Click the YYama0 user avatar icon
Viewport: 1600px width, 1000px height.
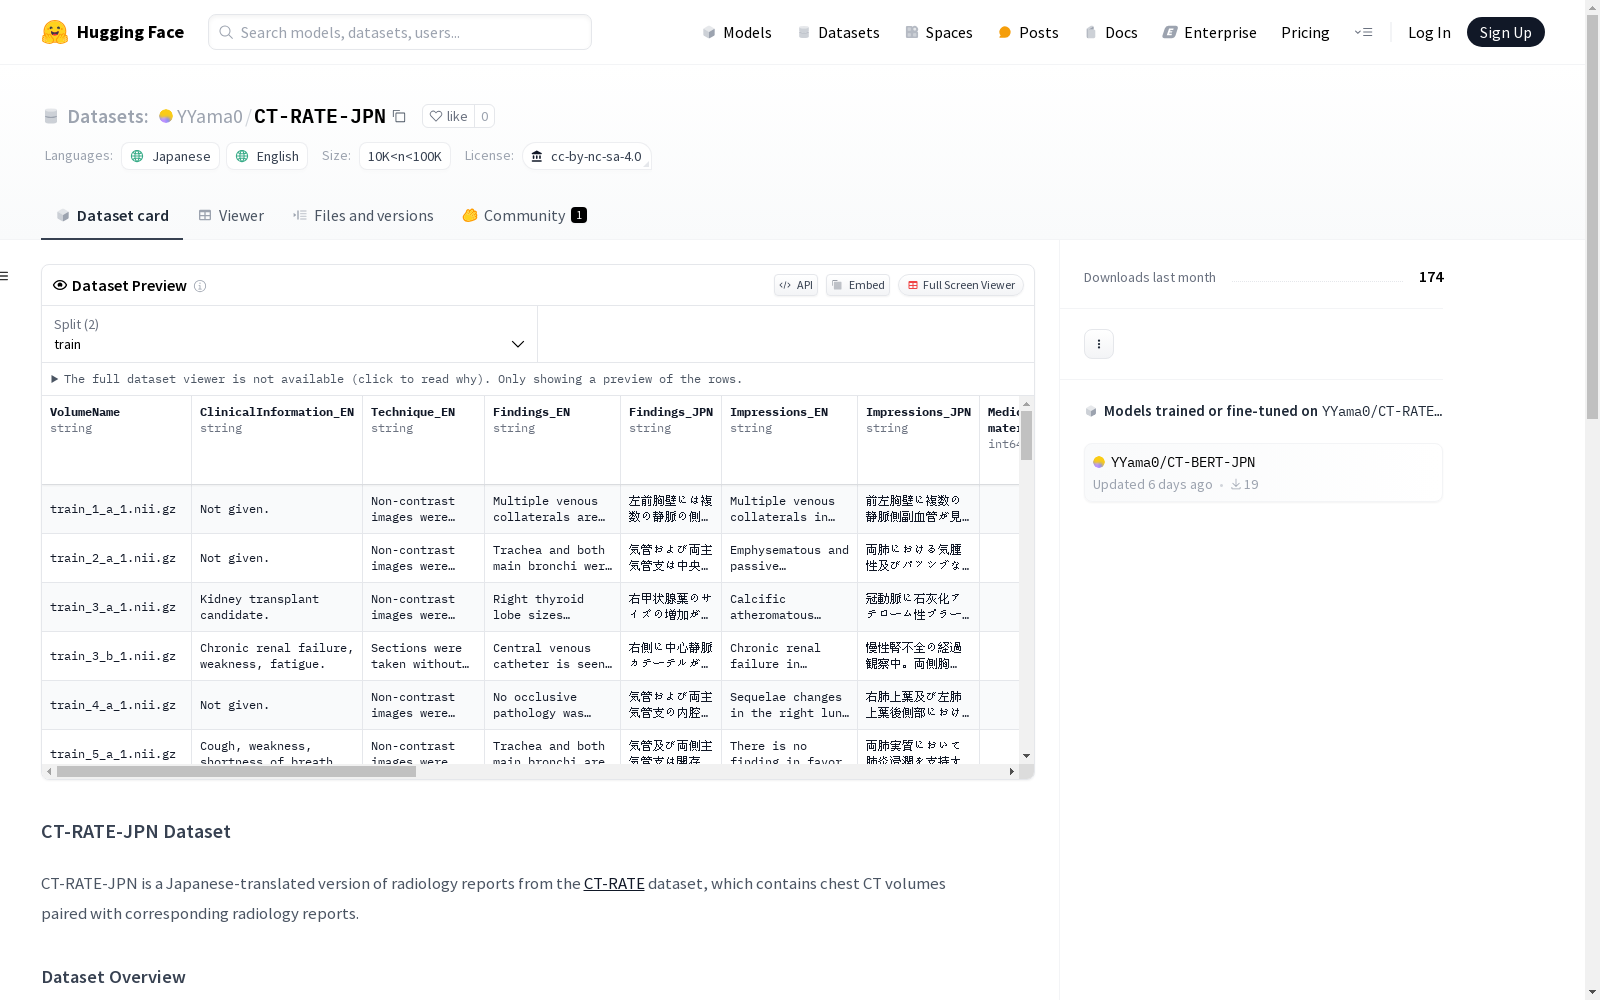pos(166,116)
